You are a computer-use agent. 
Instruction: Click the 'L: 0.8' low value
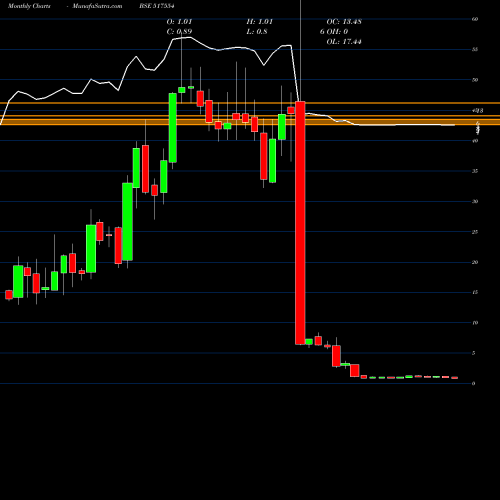(x=257, y=32)
